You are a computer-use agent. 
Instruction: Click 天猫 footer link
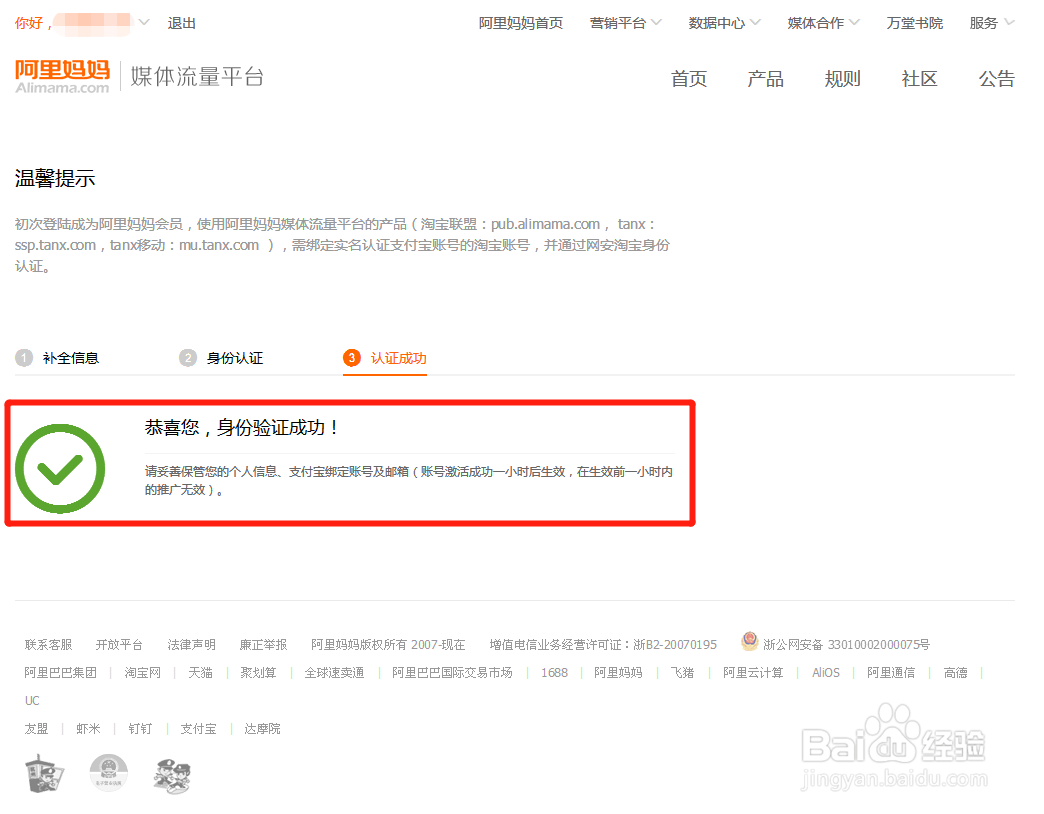[x=200, y=672]
